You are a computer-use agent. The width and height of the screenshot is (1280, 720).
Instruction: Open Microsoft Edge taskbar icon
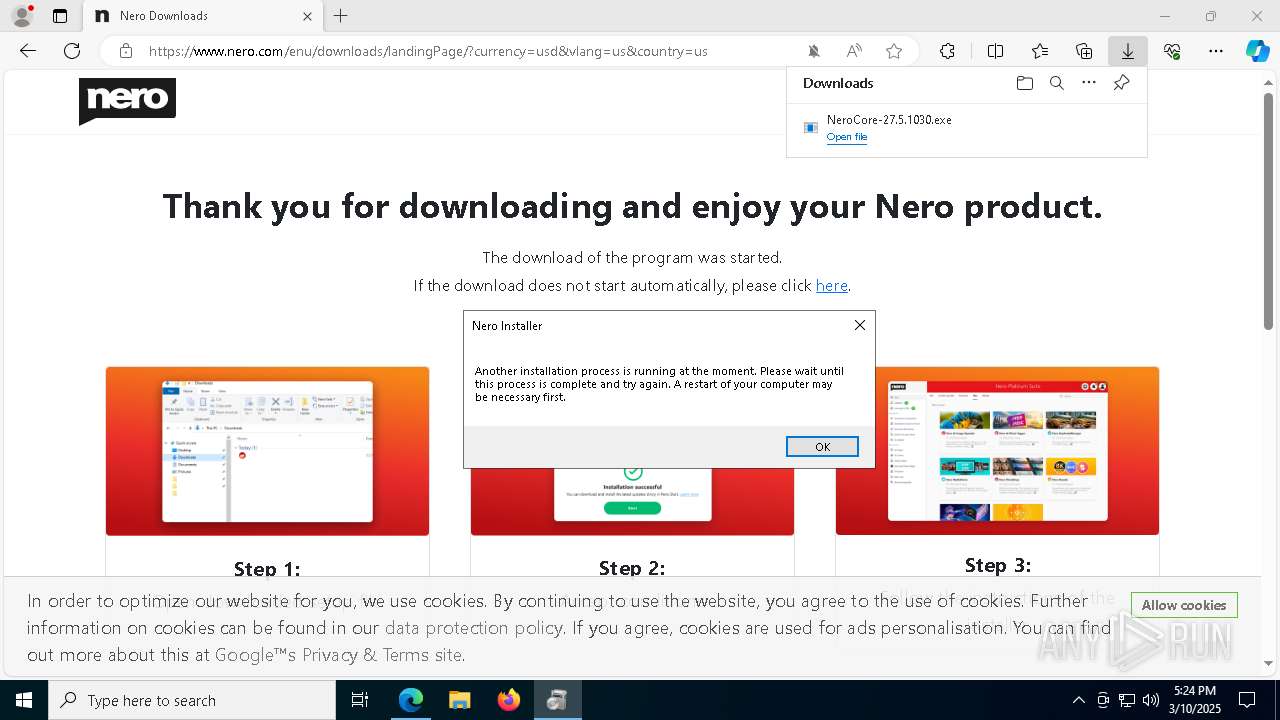point(411,700)
